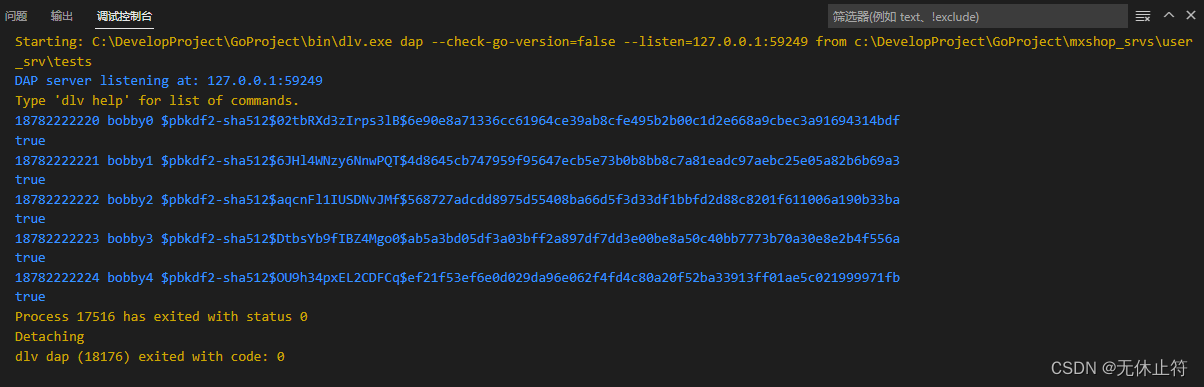Select the 调试控制台 tab
The image size is (1204, 387).
tap(125, 16)
